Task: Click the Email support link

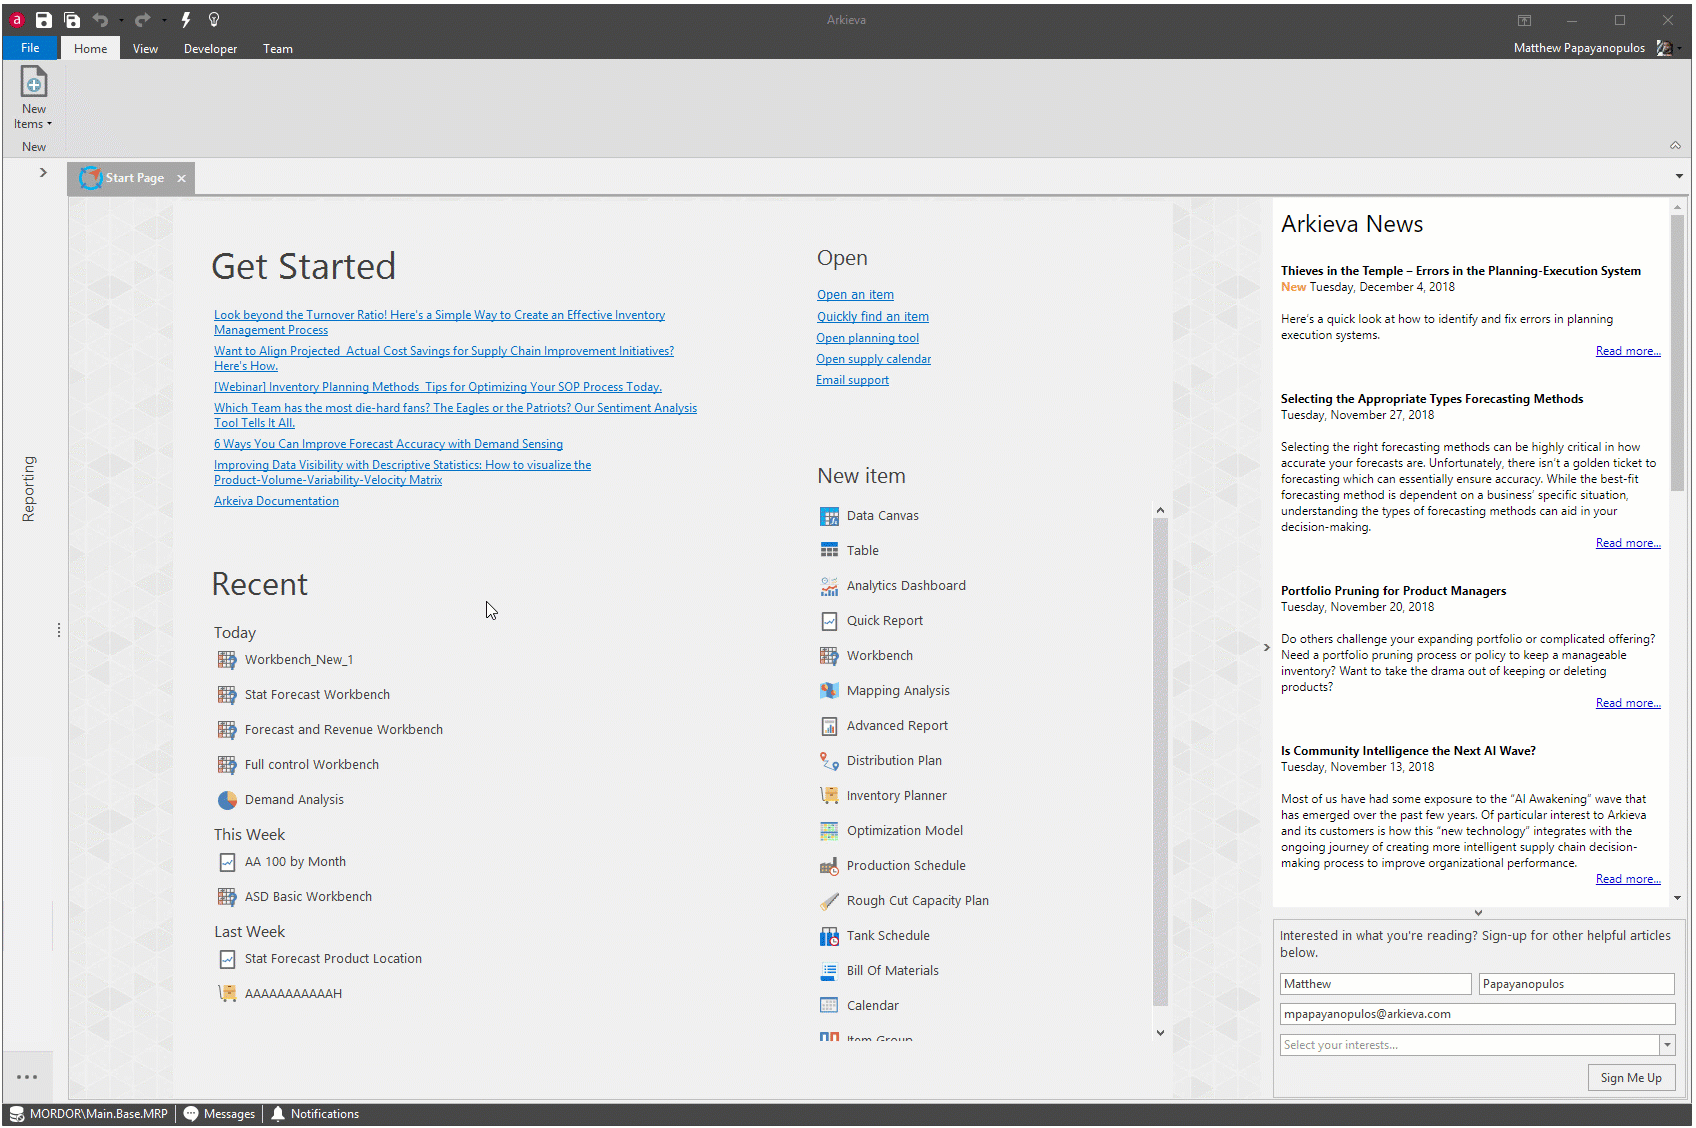Action: [852, 380]
